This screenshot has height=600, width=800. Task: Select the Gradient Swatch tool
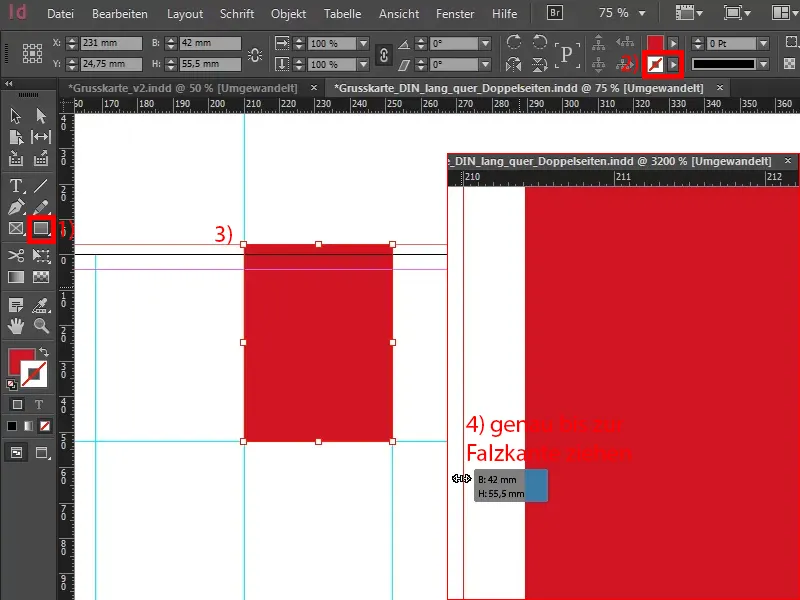coord(16,277)
